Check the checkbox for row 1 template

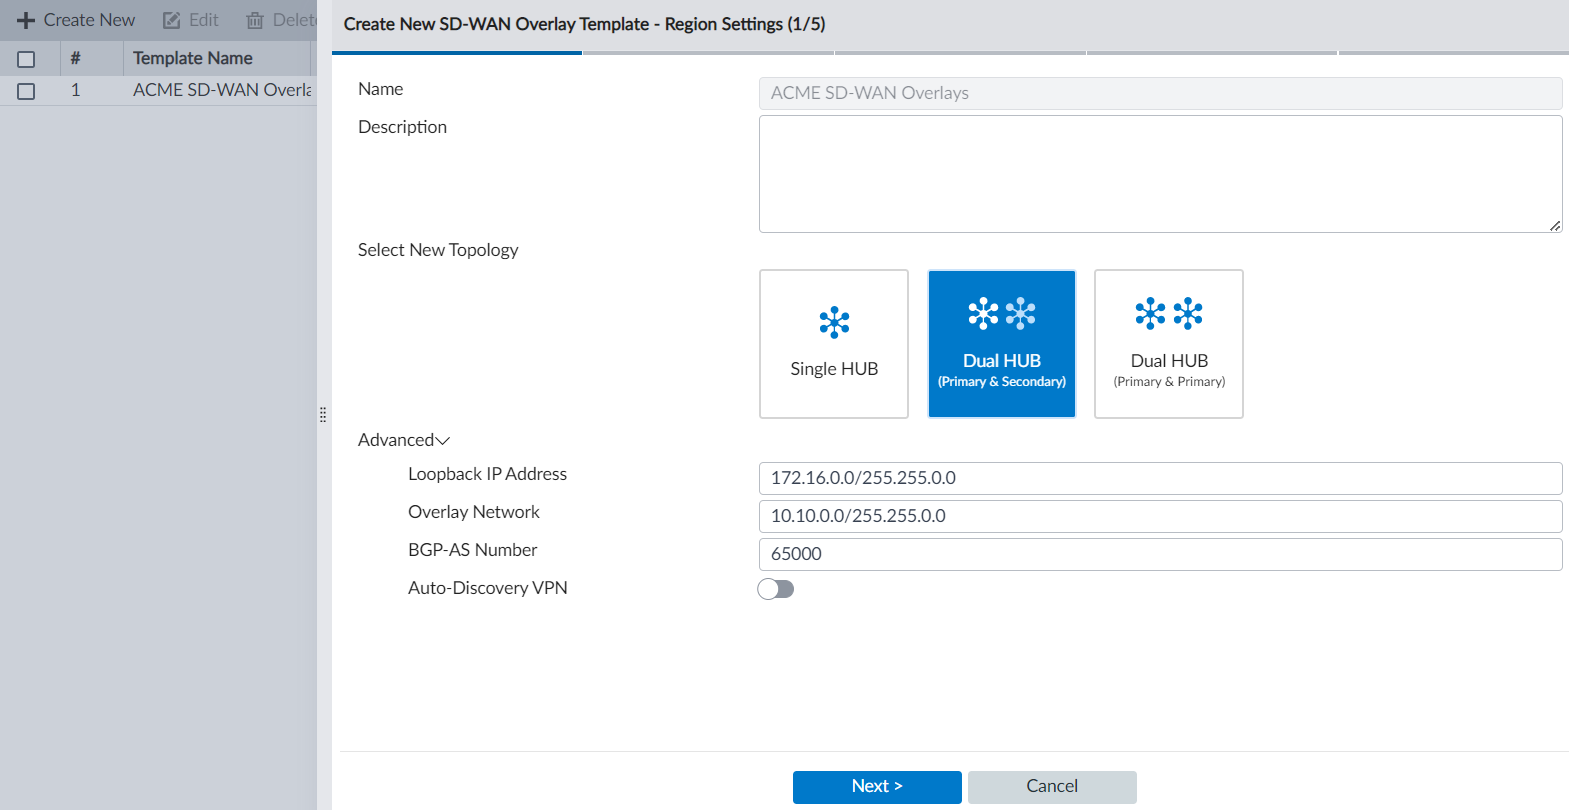[x=26, y=91]
